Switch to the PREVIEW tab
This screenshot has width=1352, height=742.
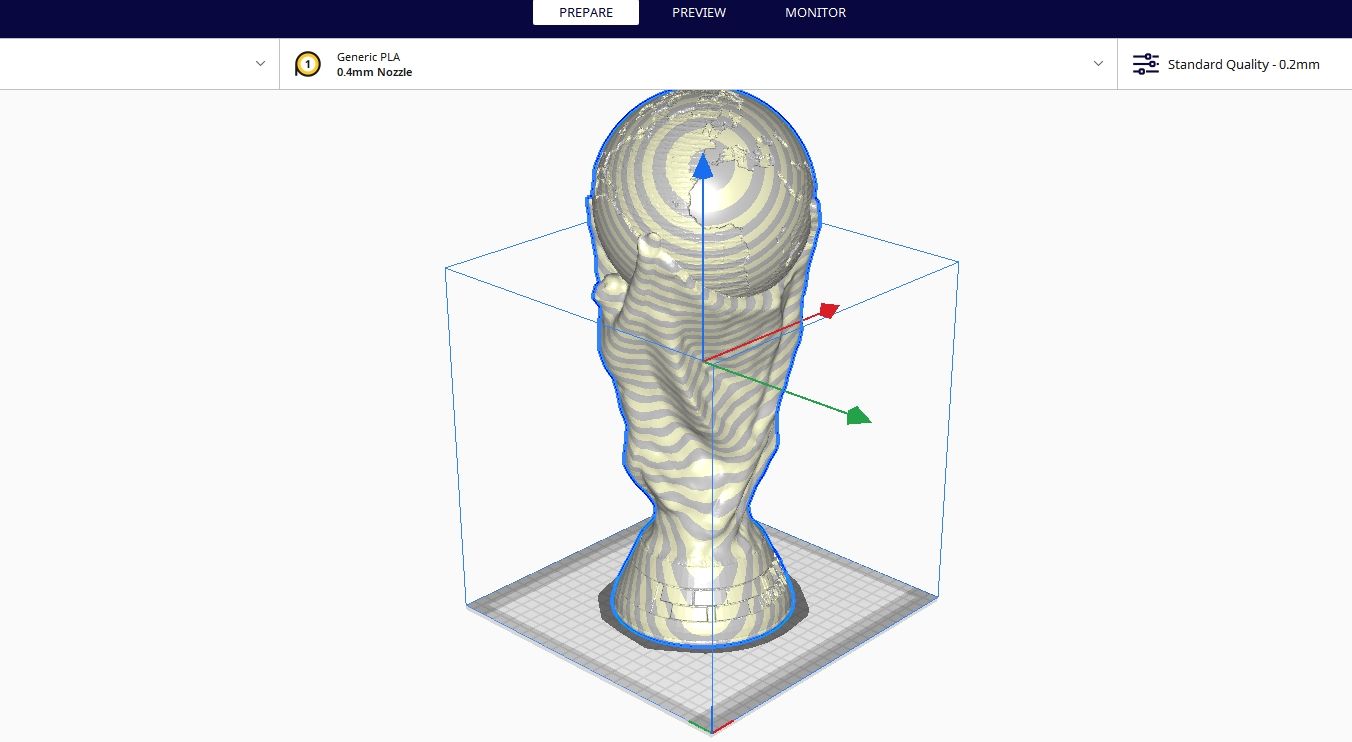coord(698,12)
